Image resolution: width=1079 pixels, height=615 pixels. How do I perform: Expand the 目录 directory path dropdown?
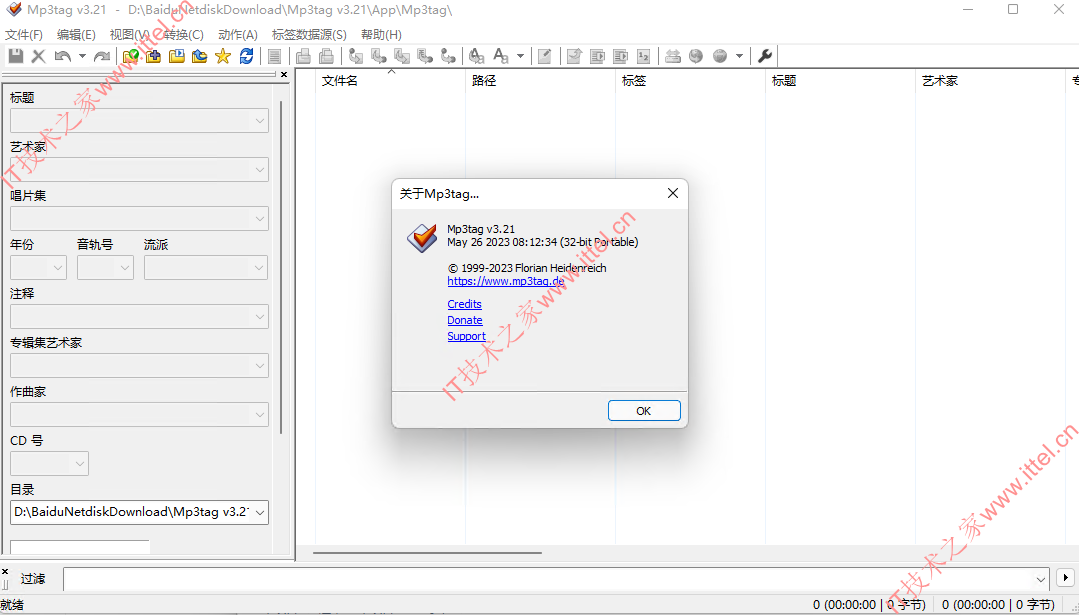pyautogui.click(x=259, y=512)
